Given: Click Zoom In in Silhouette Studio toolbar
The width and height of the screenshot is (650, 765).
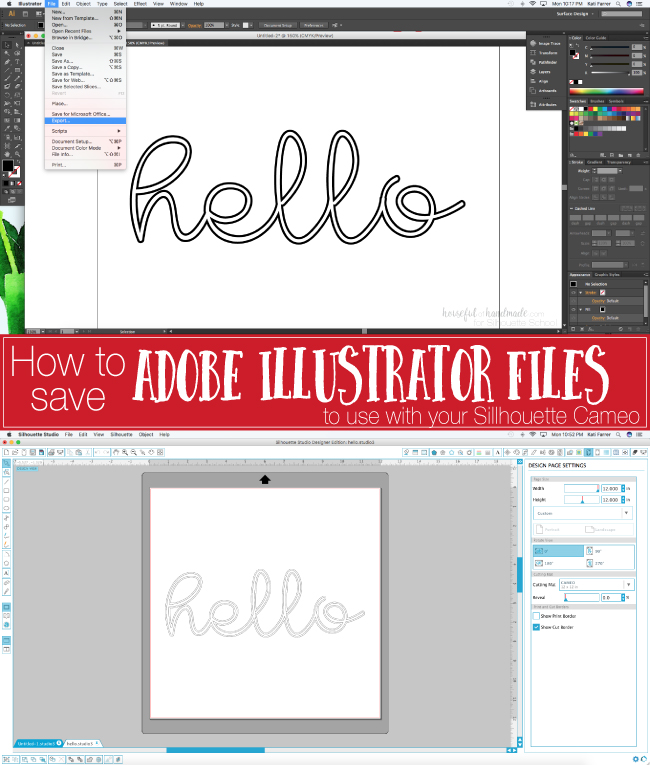Looking at the screenshot, I should tap(125, 452).
